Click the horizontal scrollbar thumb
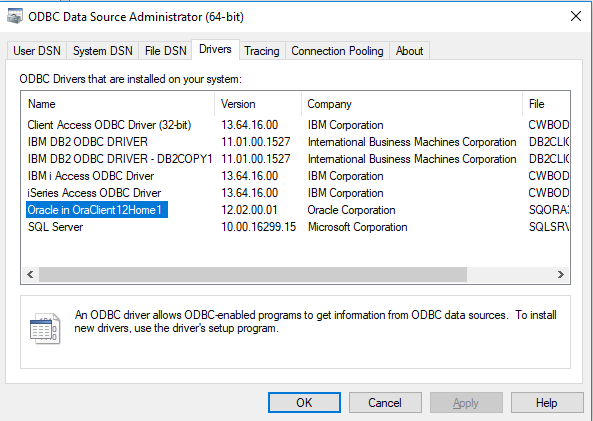 click(253, 274)
